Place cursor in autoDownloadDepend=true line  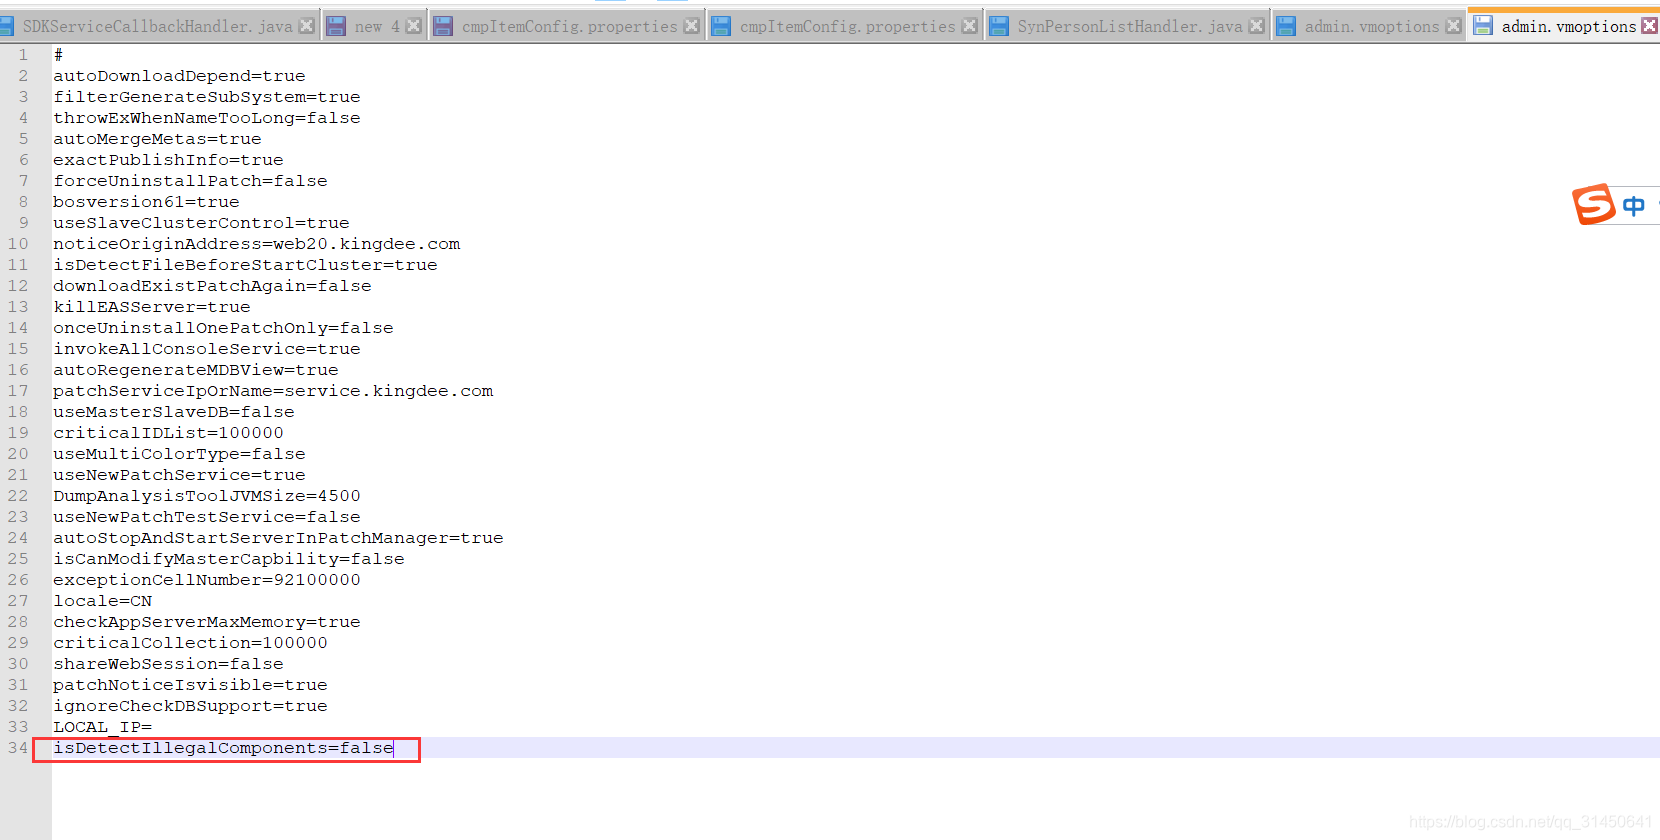pos(179,76)
